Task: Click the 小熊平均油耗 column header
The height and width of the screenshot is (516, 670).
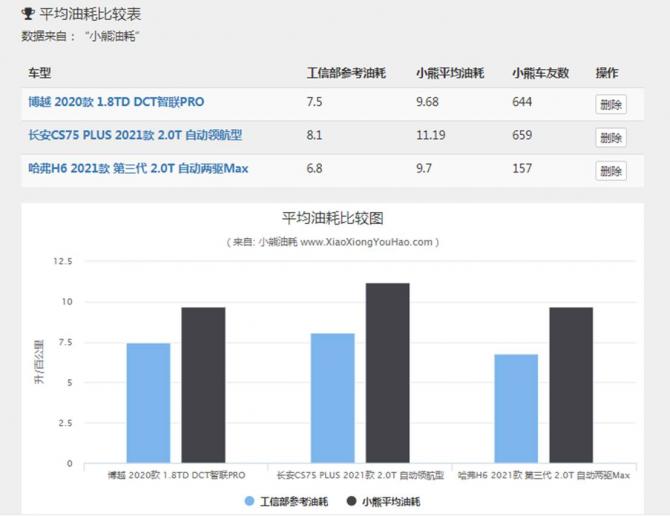Action: click(x=450, y=73)
